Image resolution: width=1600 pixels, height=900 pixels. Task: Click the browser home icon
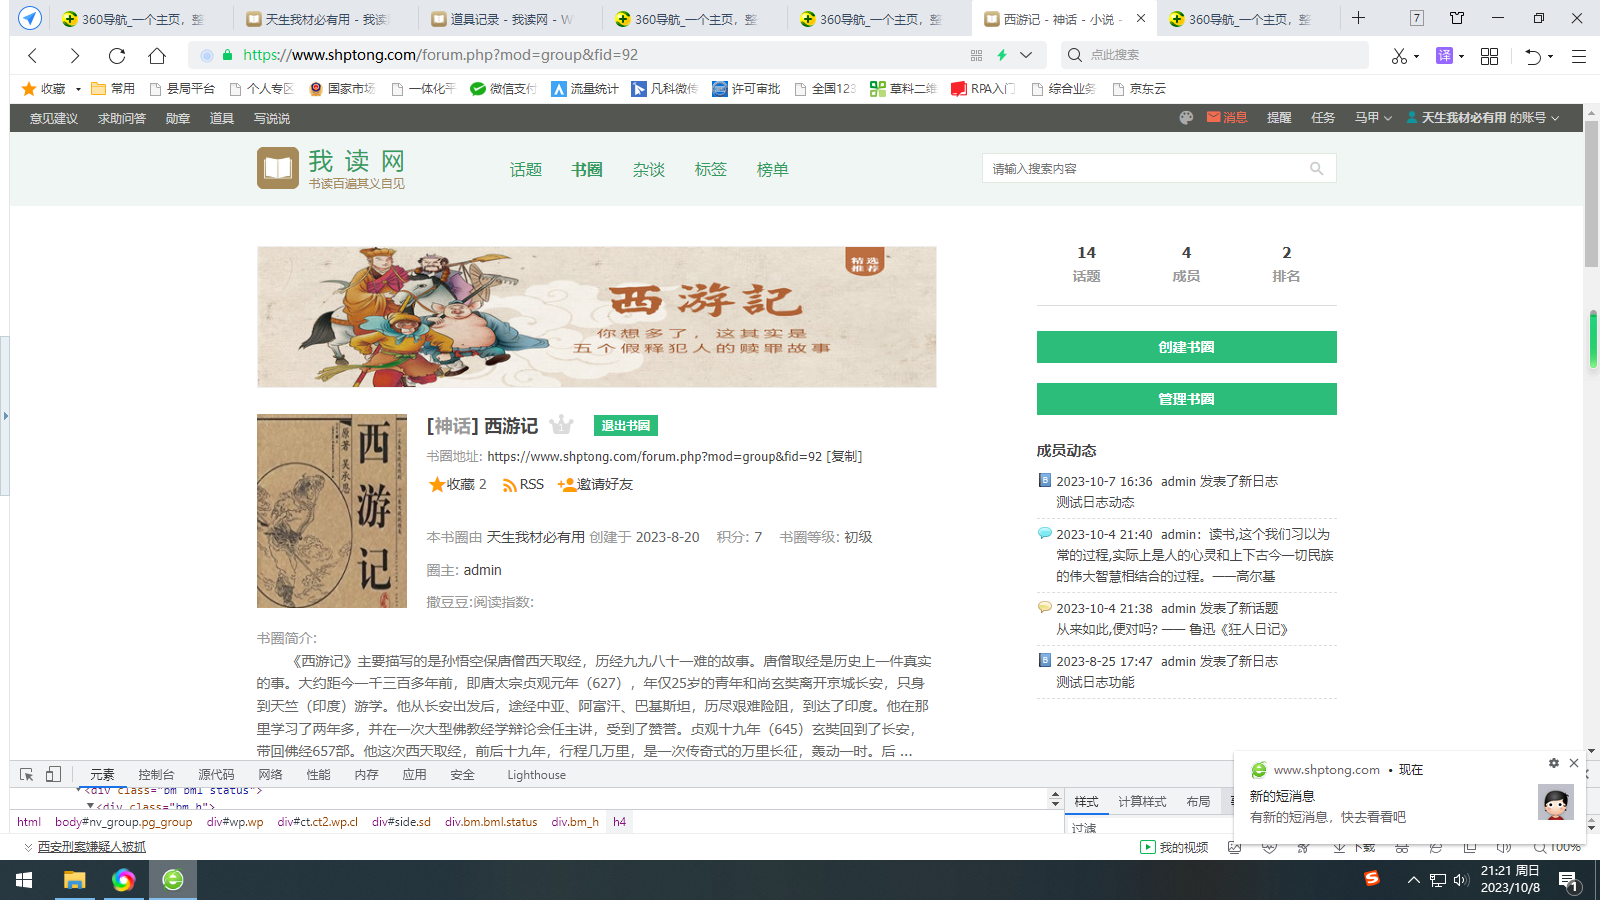click(157, 56)
